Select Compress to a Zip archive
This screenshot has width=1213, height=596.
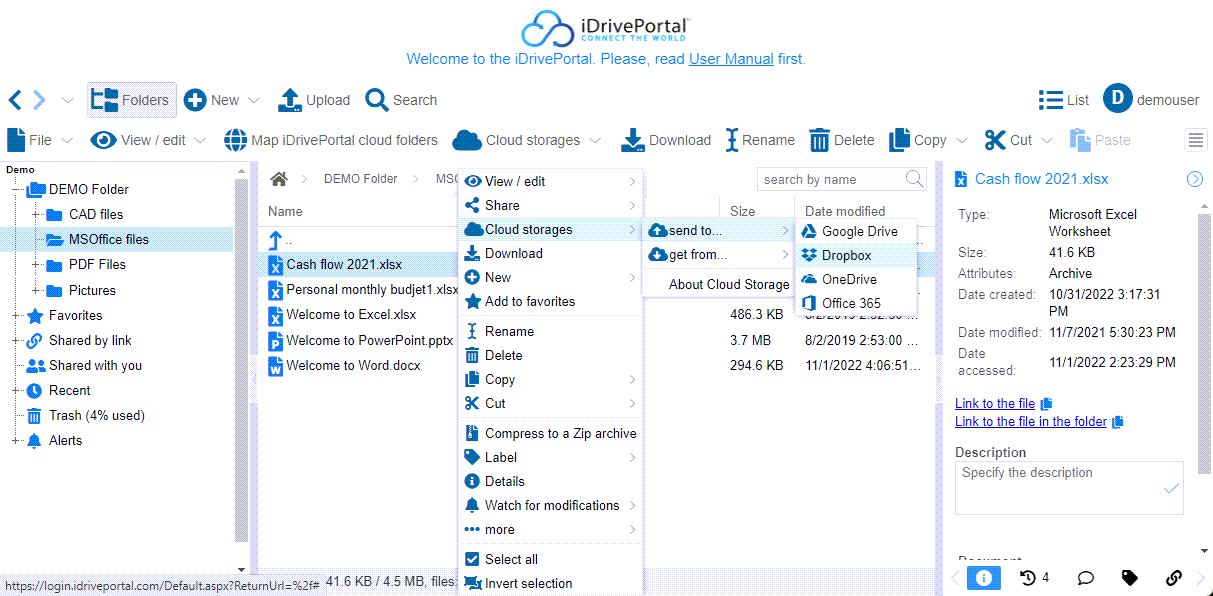560,433
